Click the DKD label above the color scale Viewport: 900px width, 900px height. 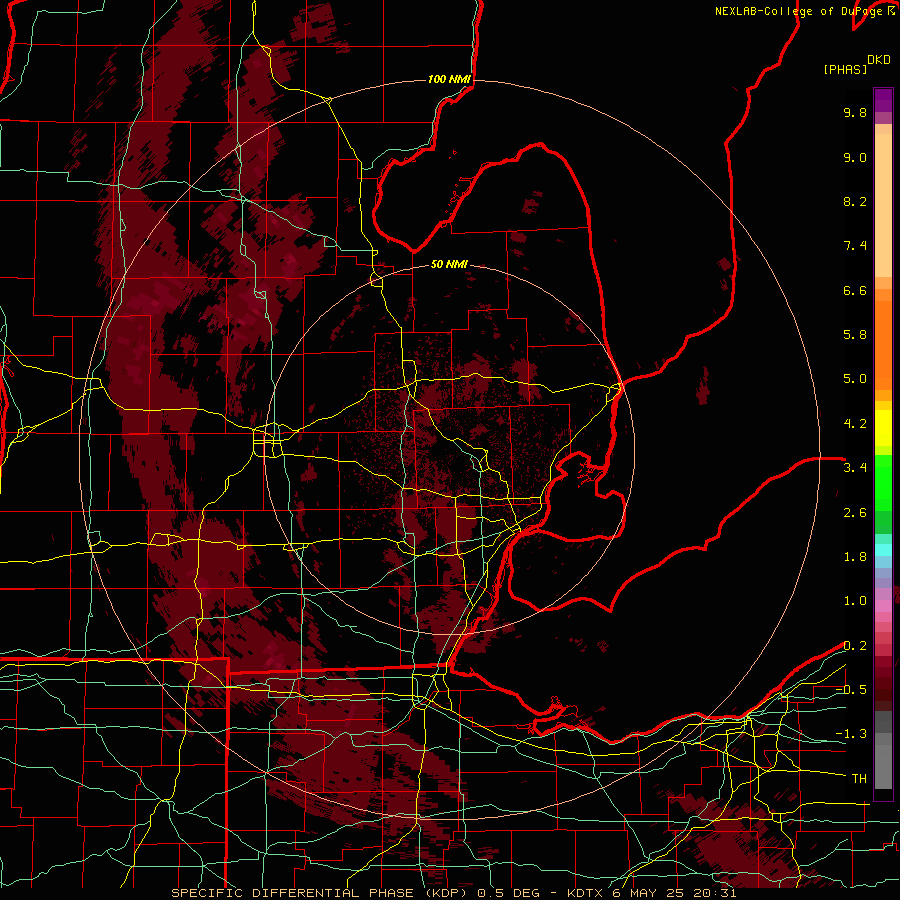(879, 60)
